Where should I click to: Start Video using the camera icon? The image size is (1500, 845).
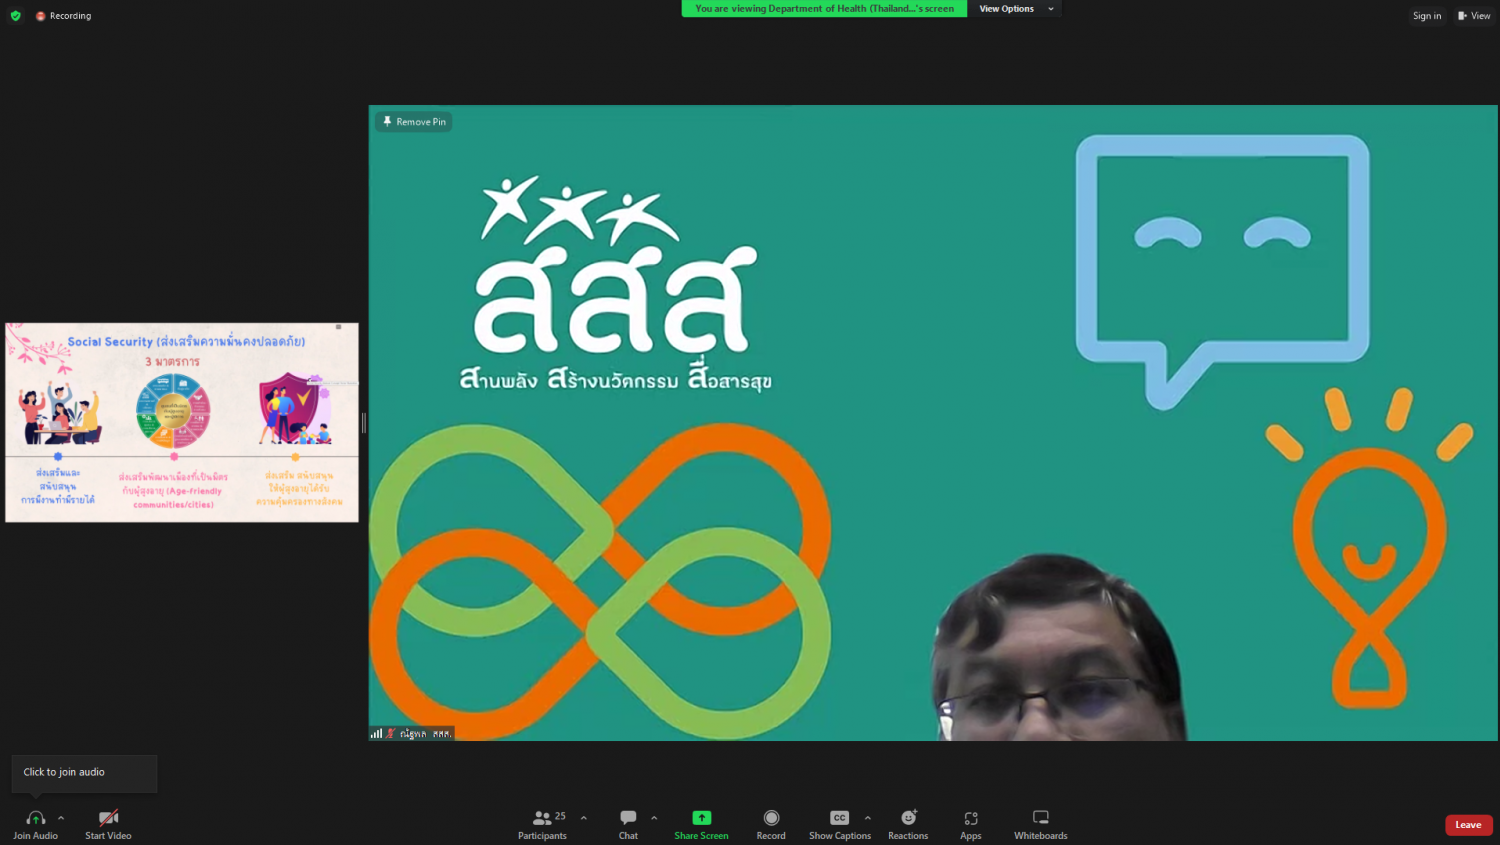108,818
